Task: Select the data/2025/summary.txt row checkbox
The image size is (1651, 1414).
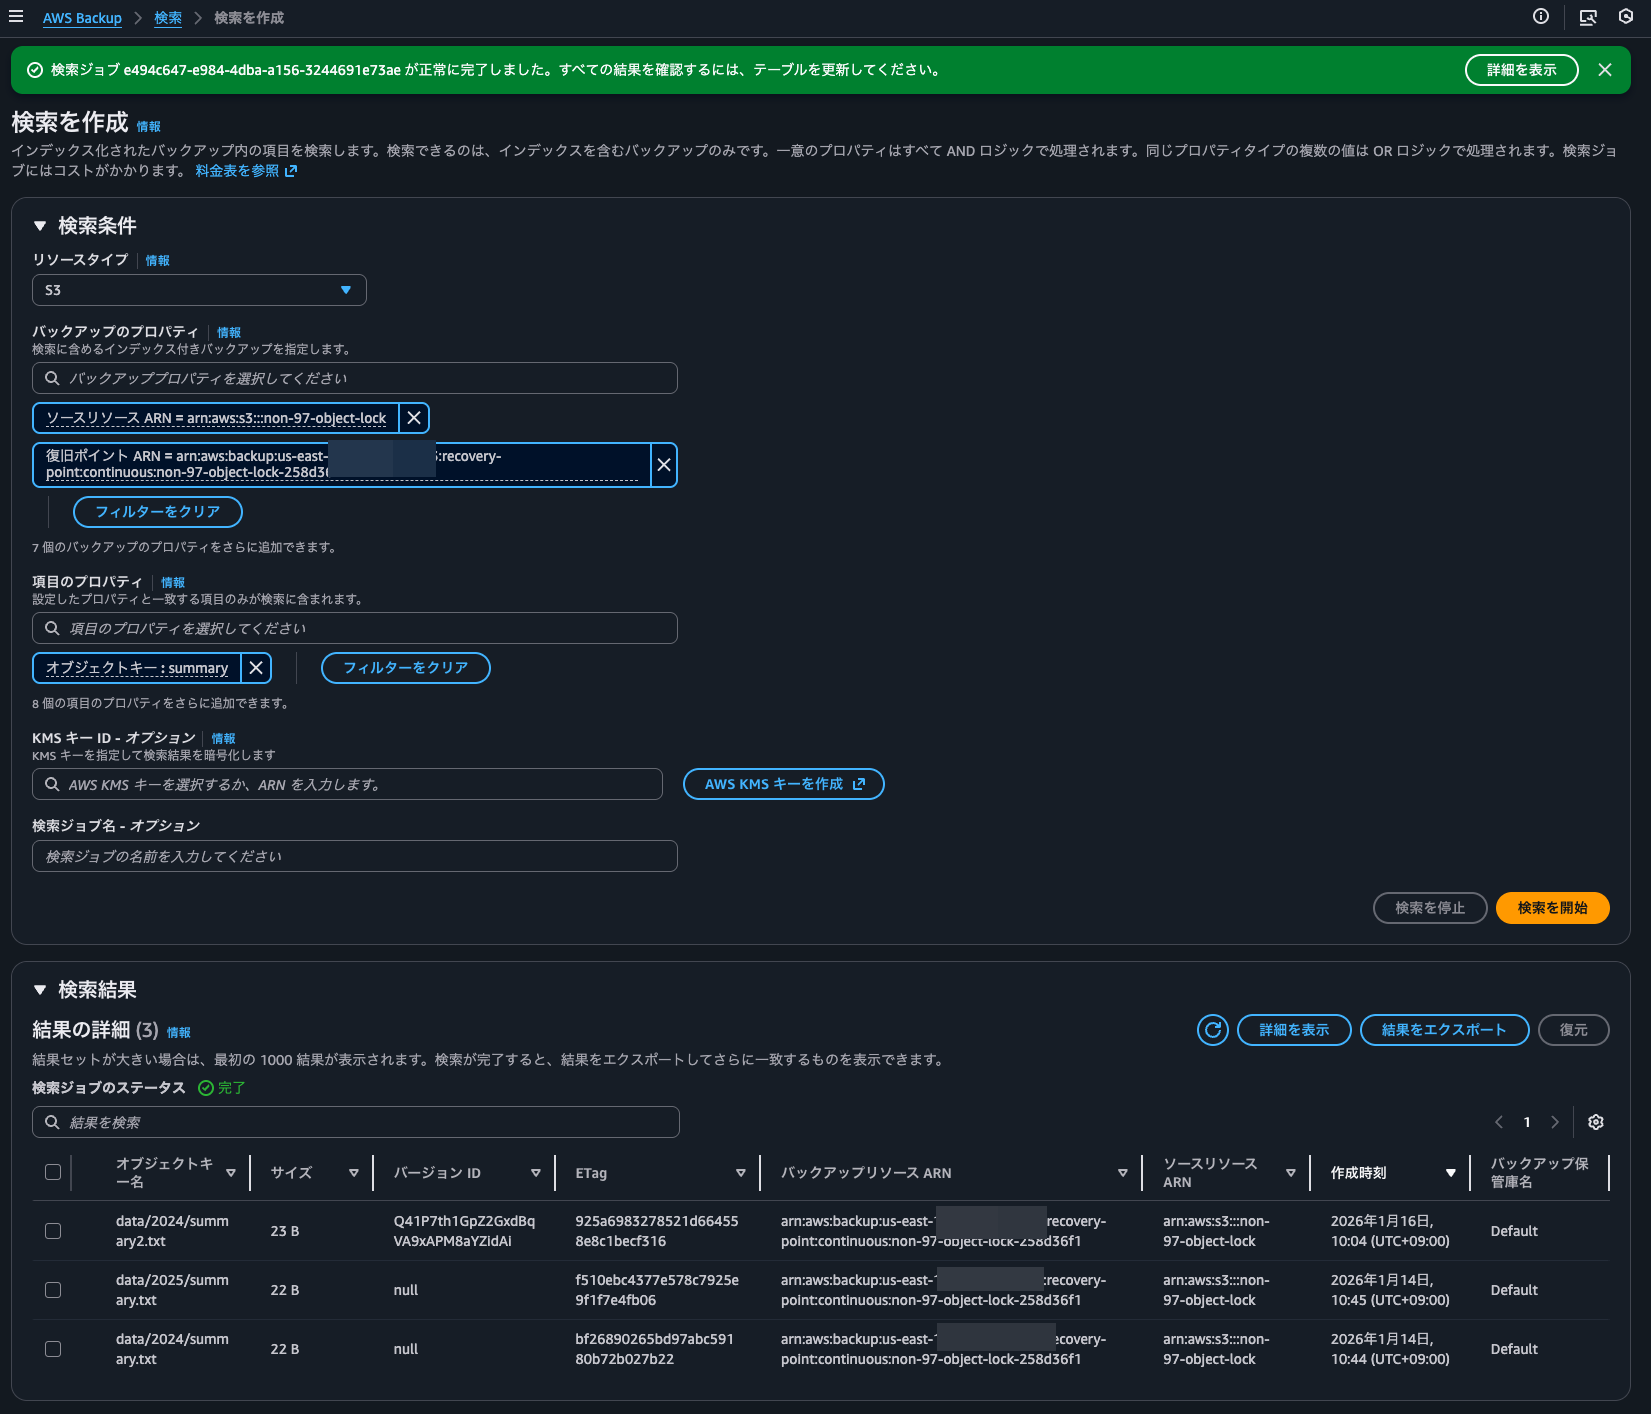Action: coord(53,1290)
